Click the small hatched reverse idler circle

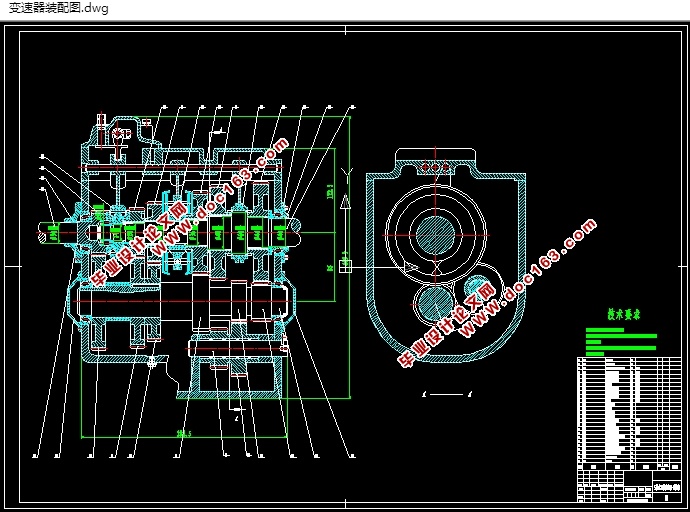(476, 286)
